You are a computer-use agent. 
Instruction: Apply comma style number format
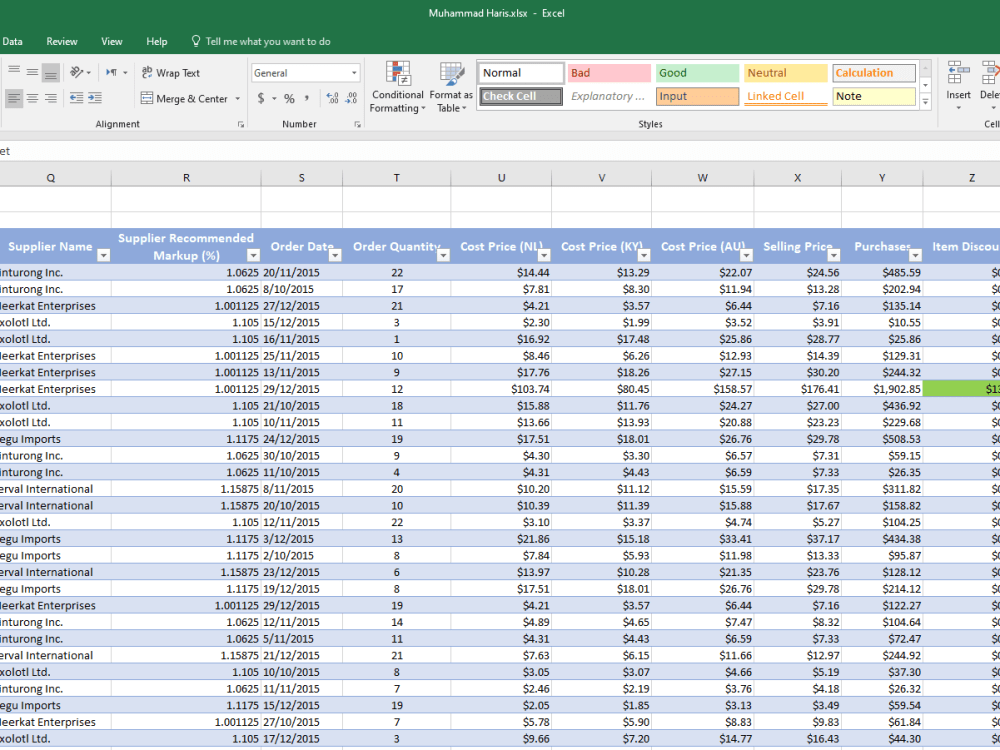pos(307,99)
